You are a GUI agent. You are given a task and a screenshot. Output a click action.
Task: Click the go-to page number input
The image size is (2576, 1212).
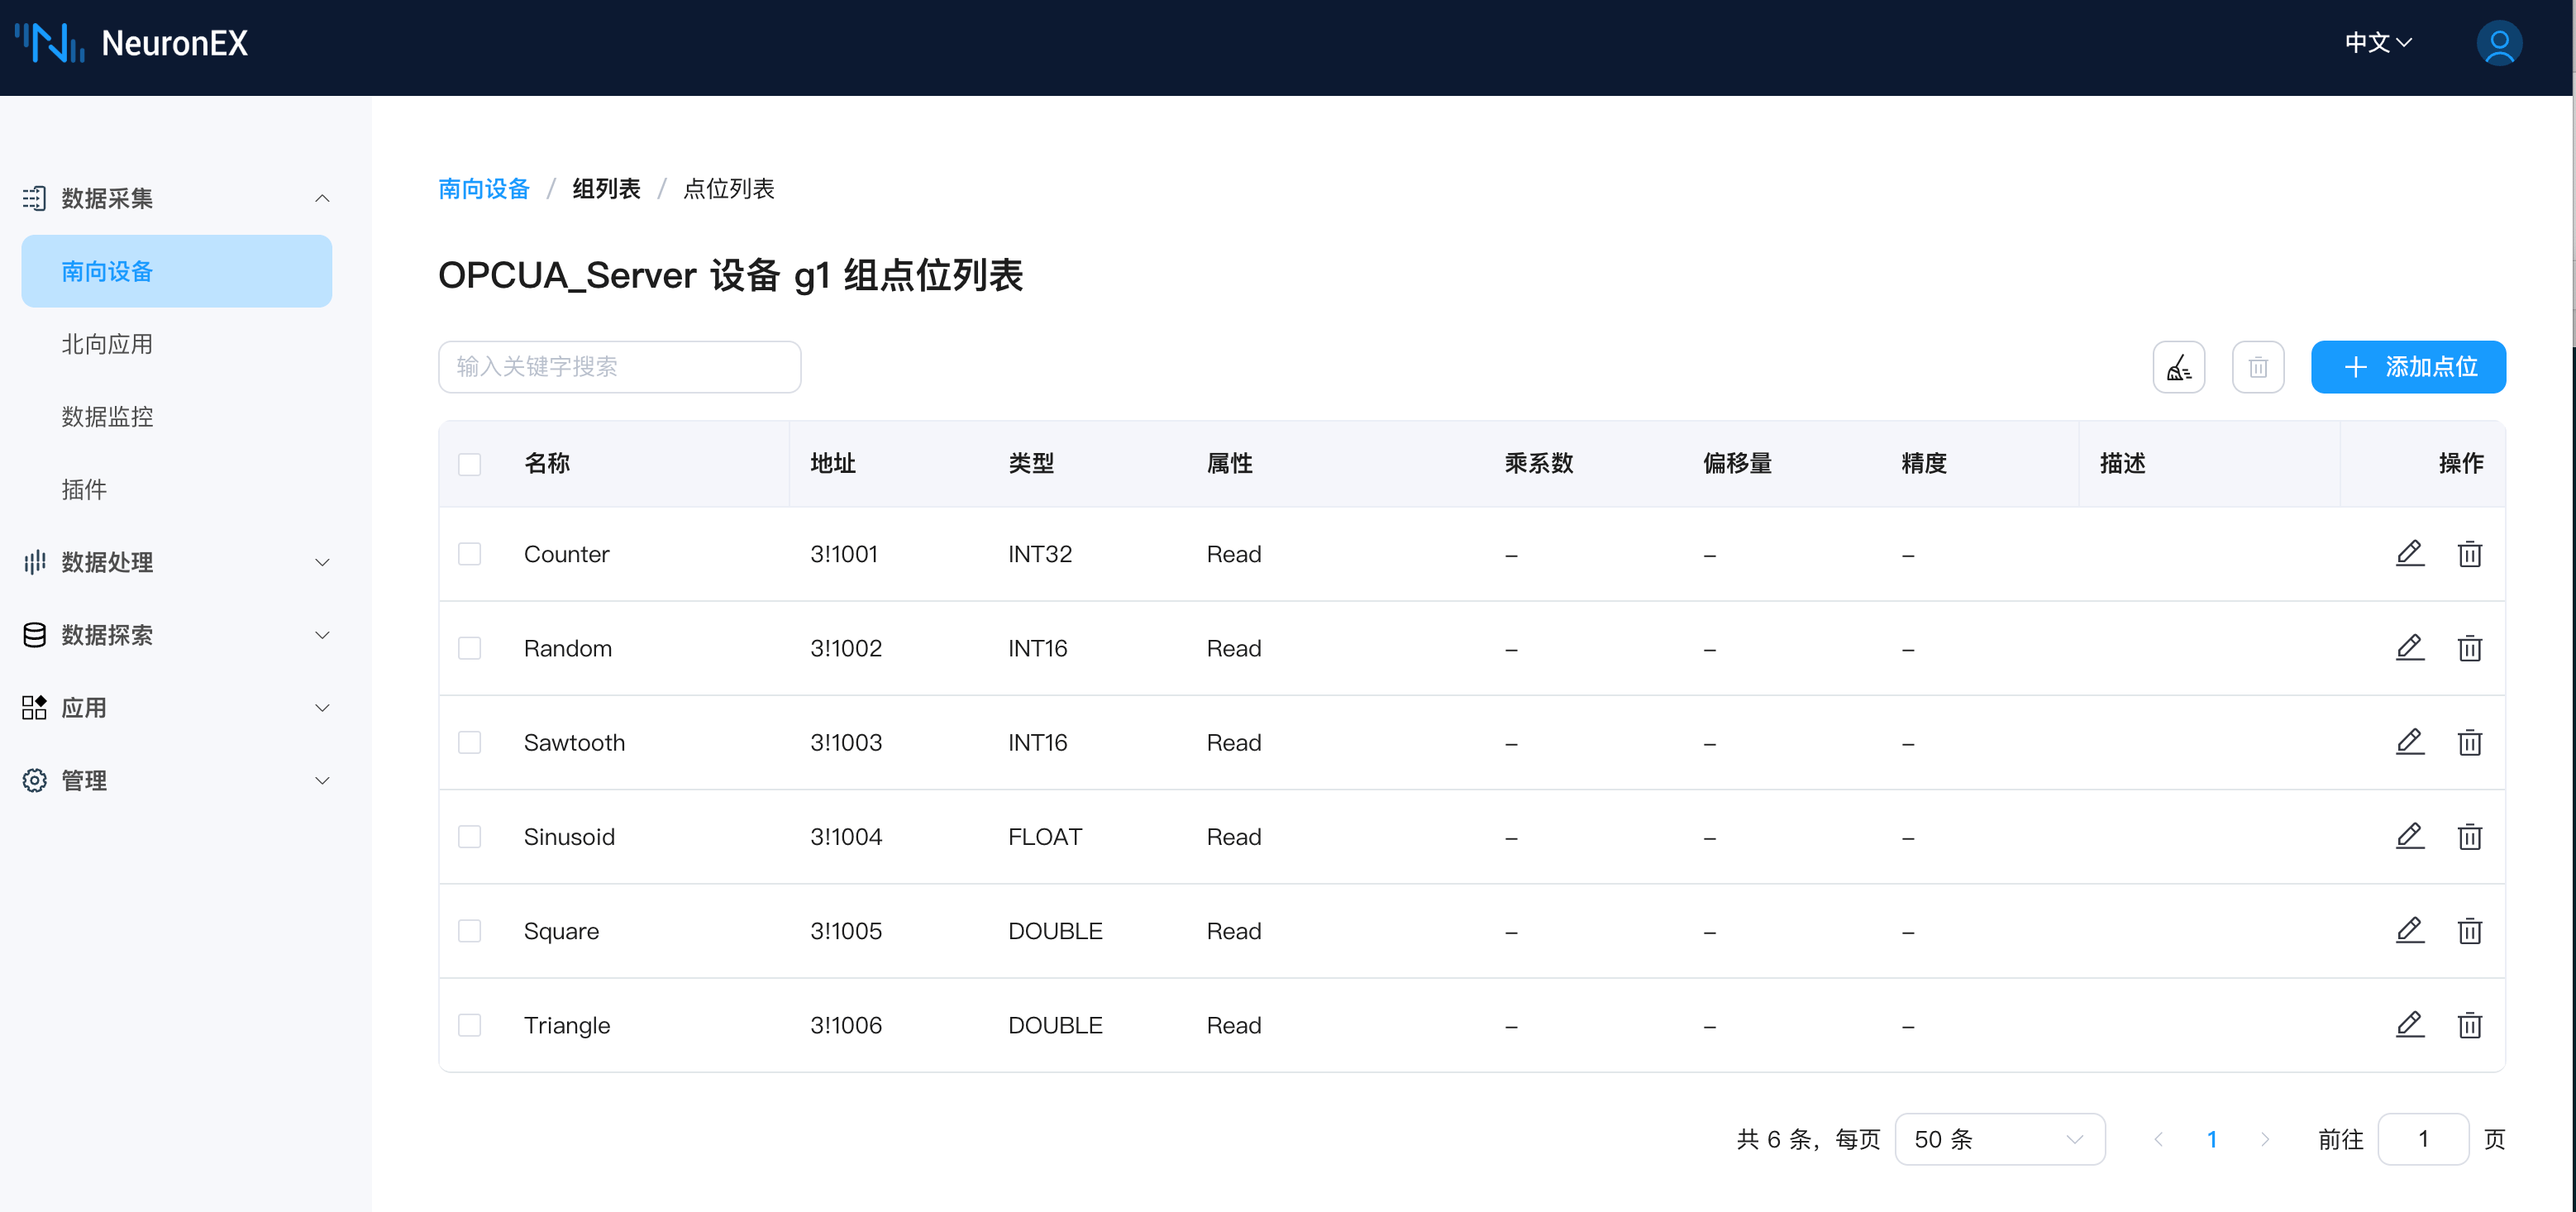coord(2421,1139)
